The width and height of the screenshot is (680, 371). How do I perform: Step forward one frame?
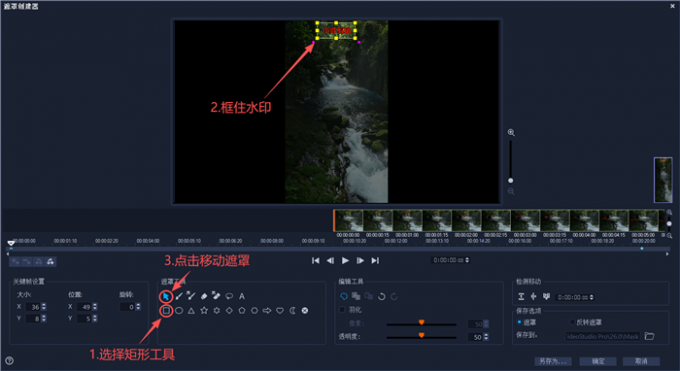(360, 261)
